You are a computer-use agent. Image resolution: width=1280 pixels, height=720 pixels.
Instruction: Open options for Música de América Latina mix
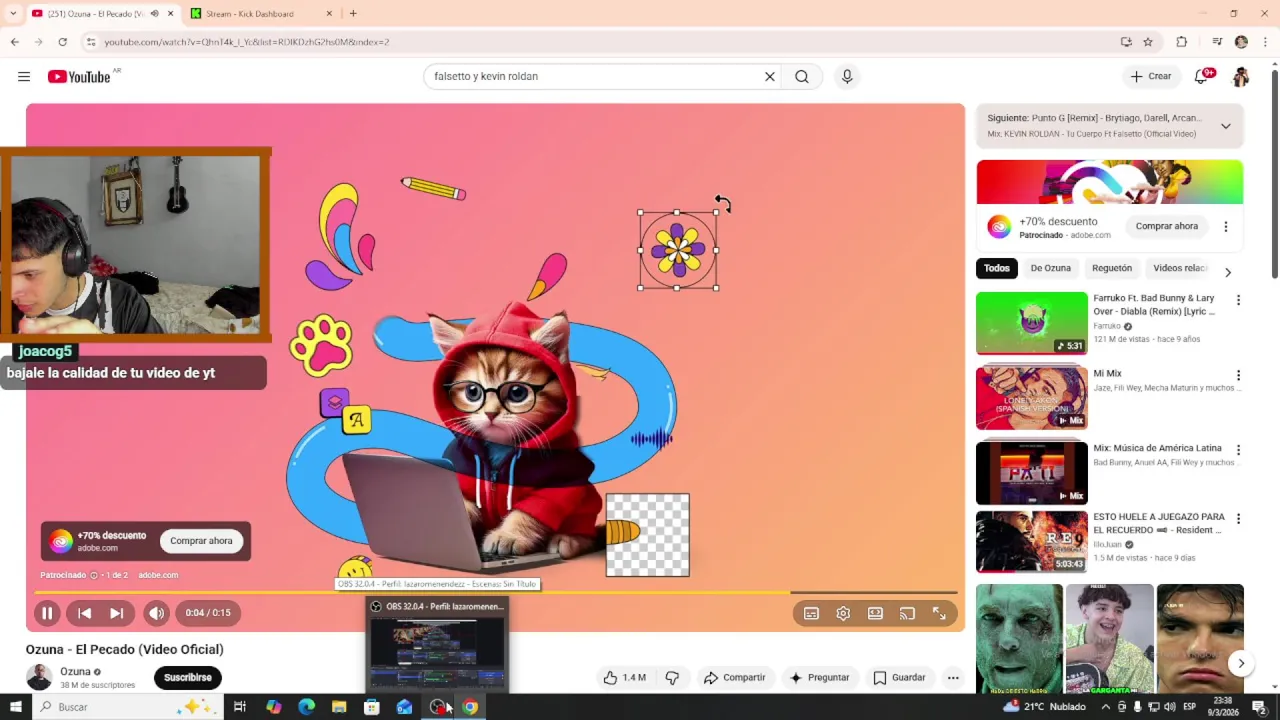tap(1238, 450)
